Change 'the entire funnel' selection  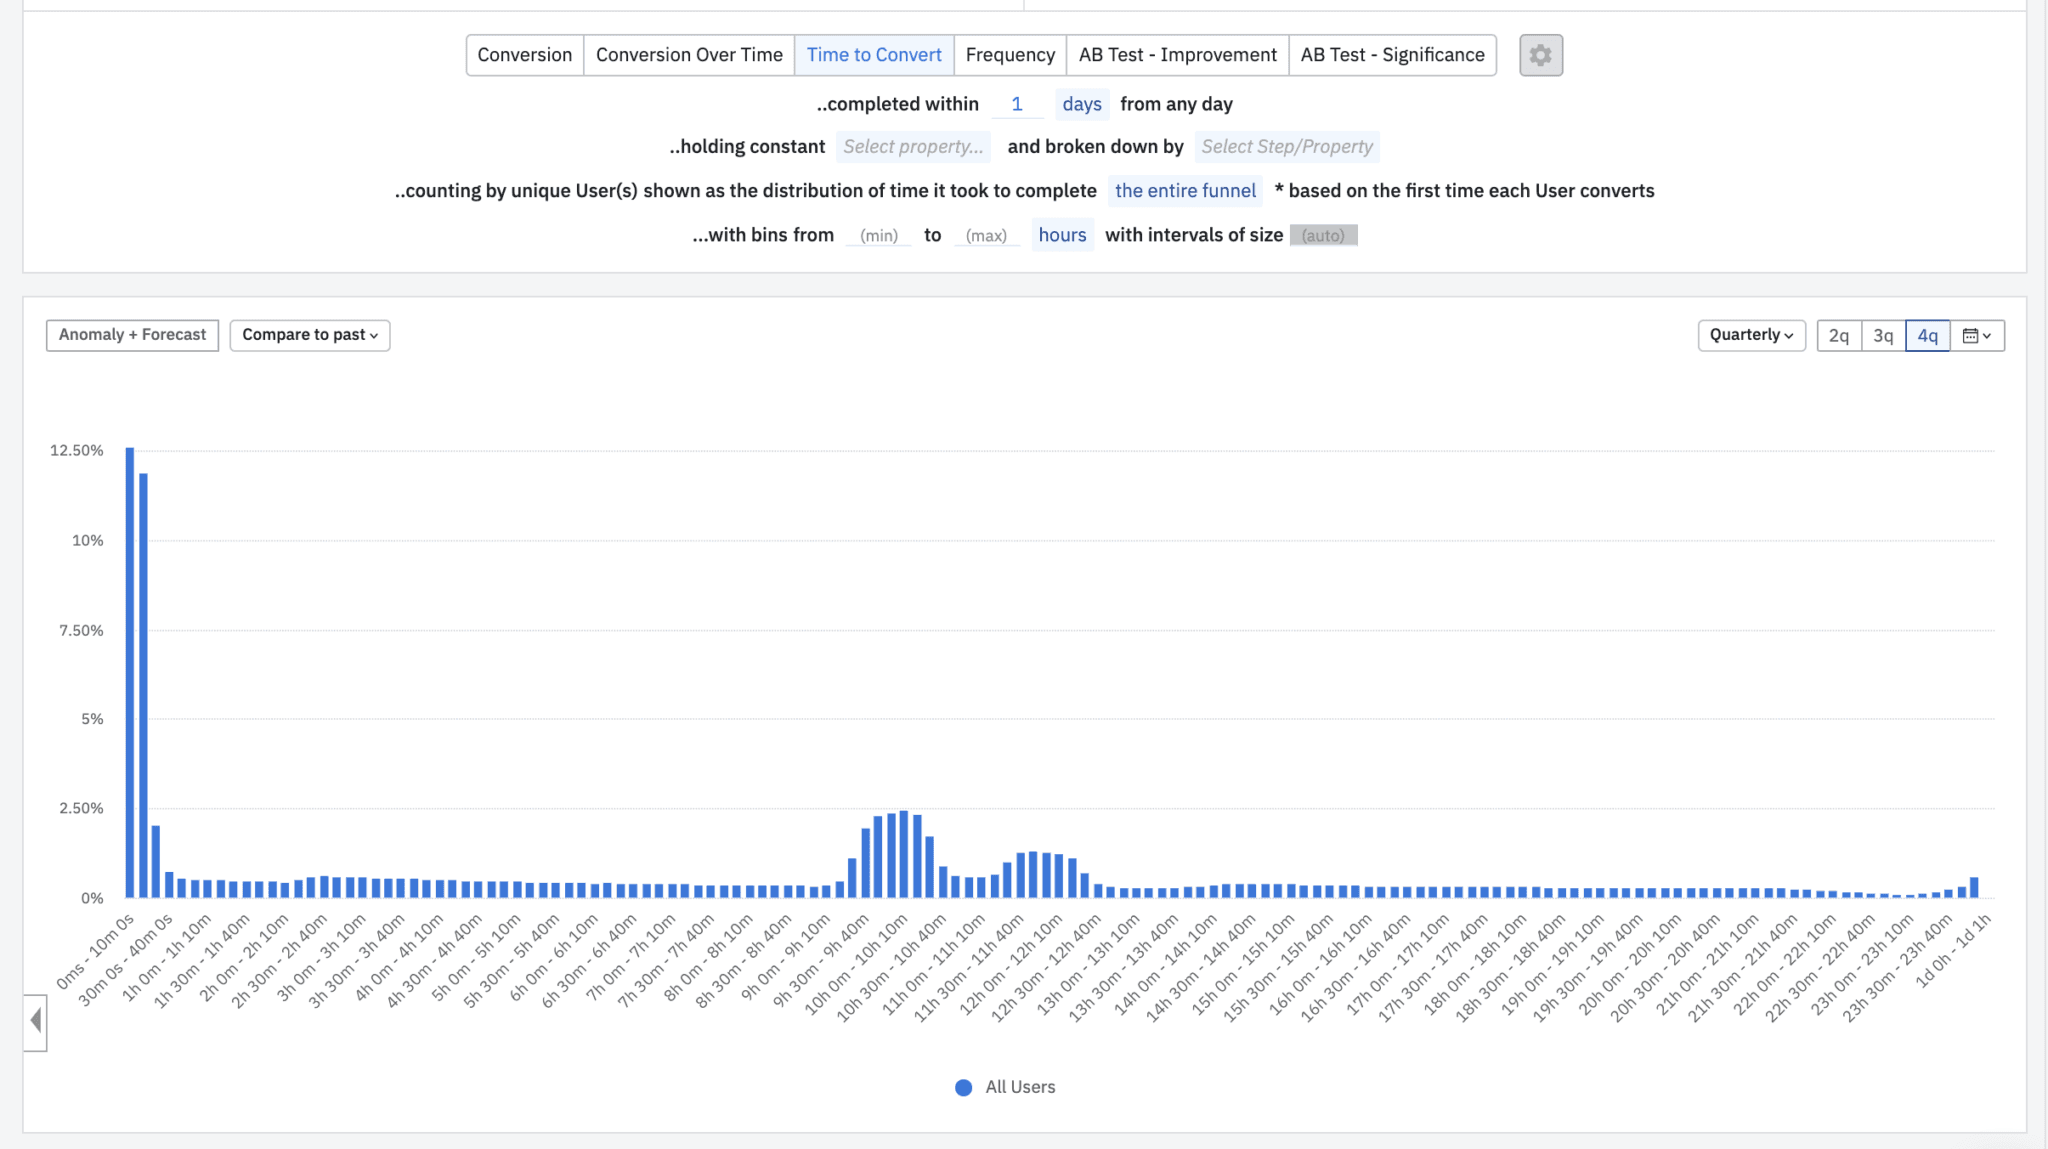click(x=1185, y=190)
